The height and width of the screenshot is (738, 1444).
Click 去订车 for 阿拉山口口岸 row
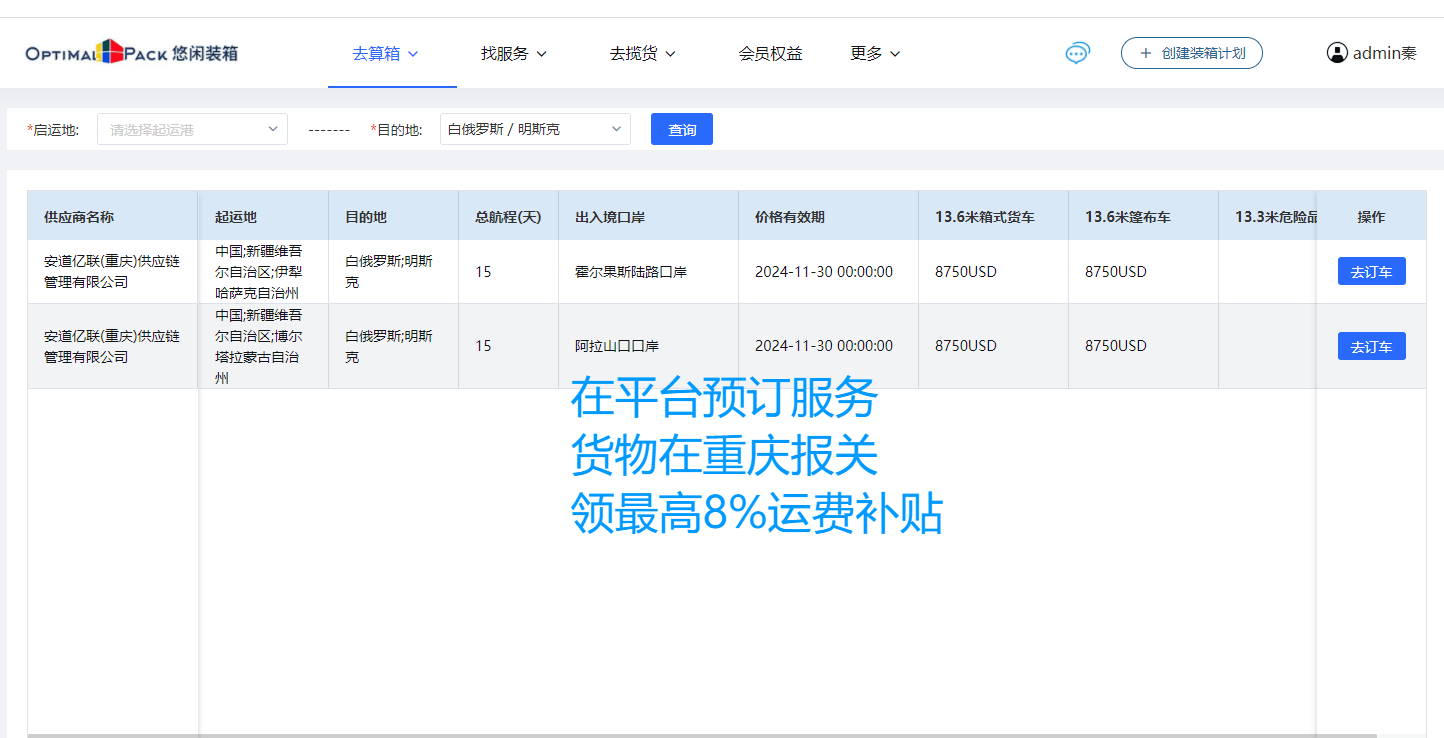click(x=1371, y=346)
